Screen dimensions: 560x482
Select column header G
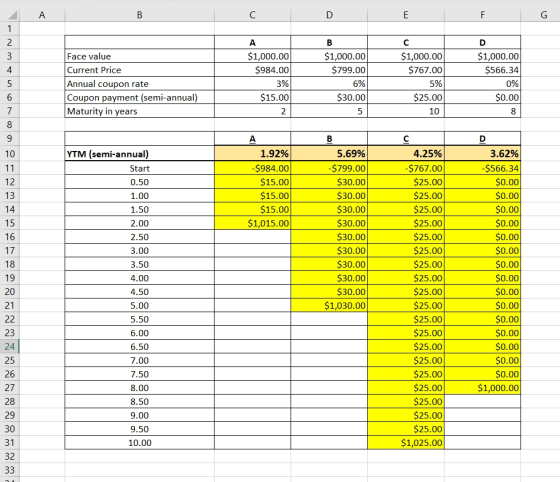coord(544,15)
